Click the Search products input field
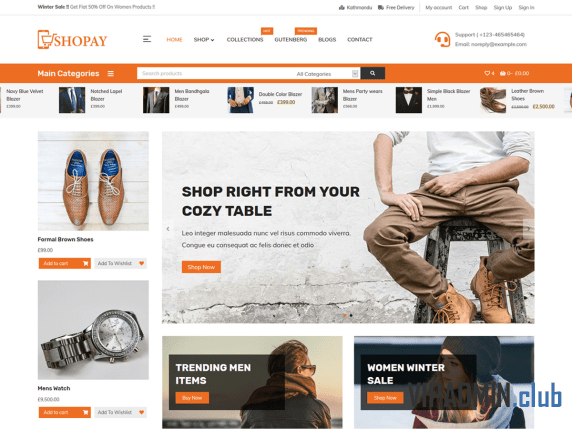The width and height of the screenshot is (572, 429). click(x=215, y=73)
